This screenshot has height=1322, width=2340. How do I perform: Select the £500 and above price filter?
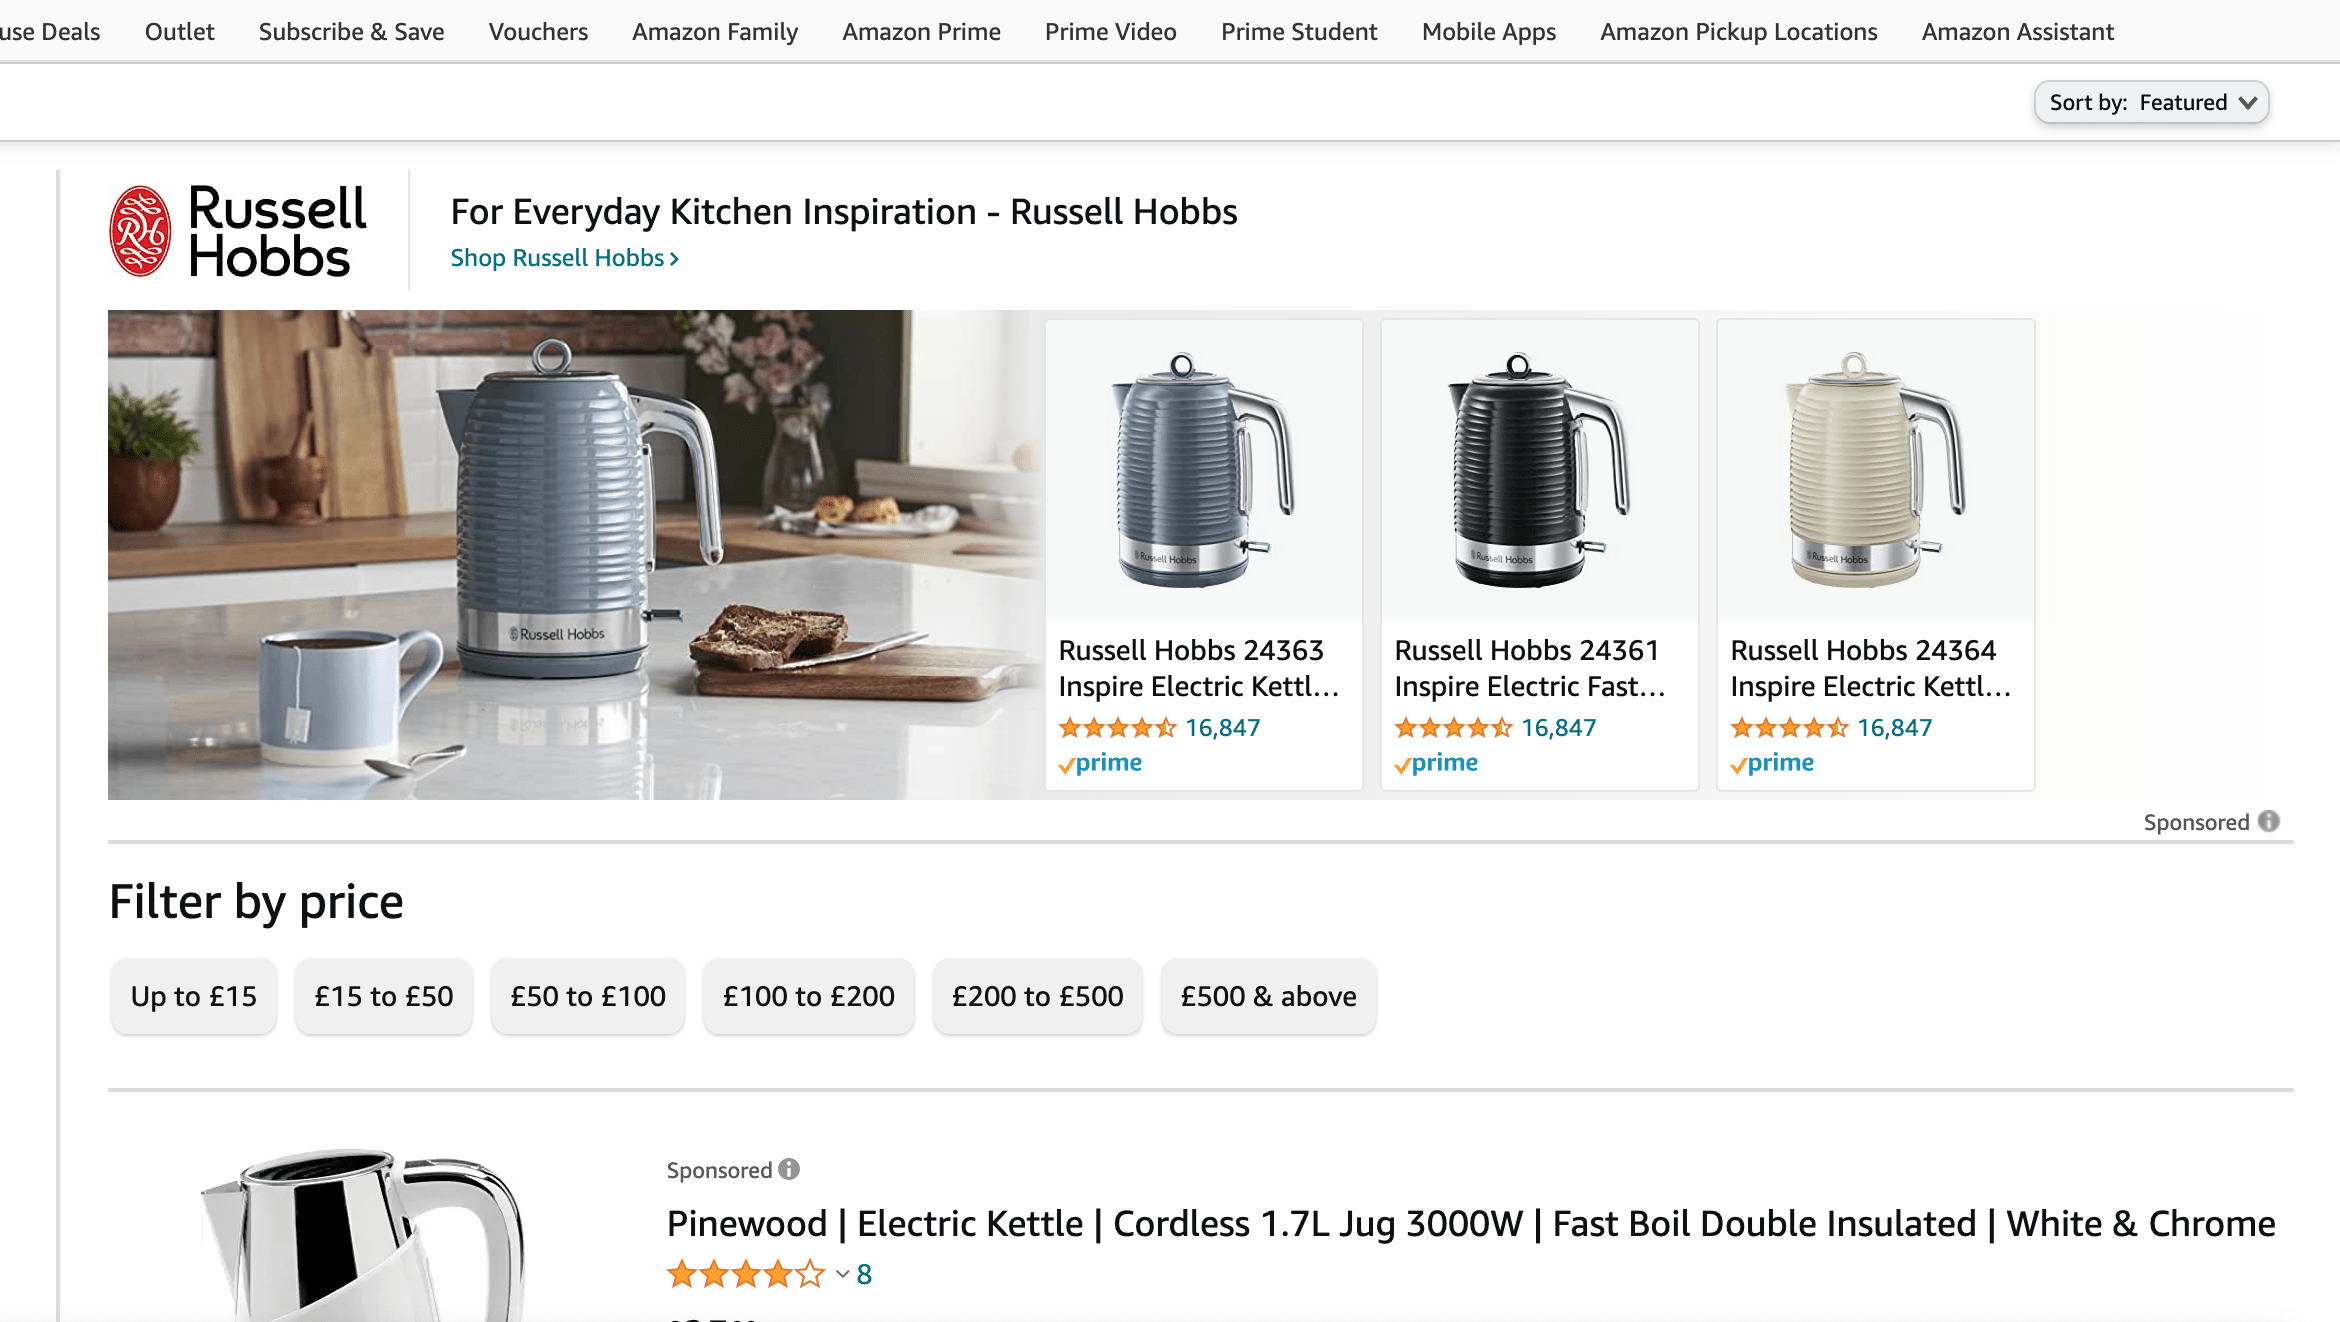tap(1266, 996)
